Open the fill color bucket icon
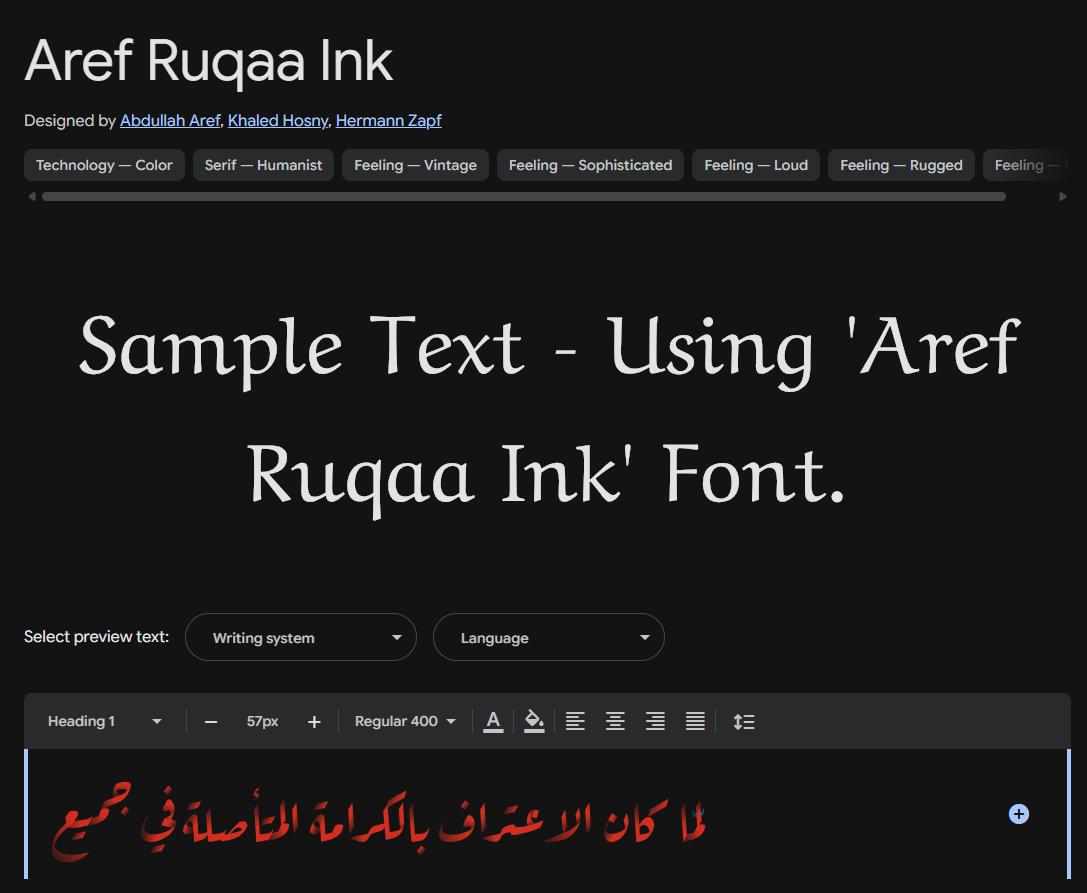The width and height of the screenshot is (1087, 893). [534, 721]
